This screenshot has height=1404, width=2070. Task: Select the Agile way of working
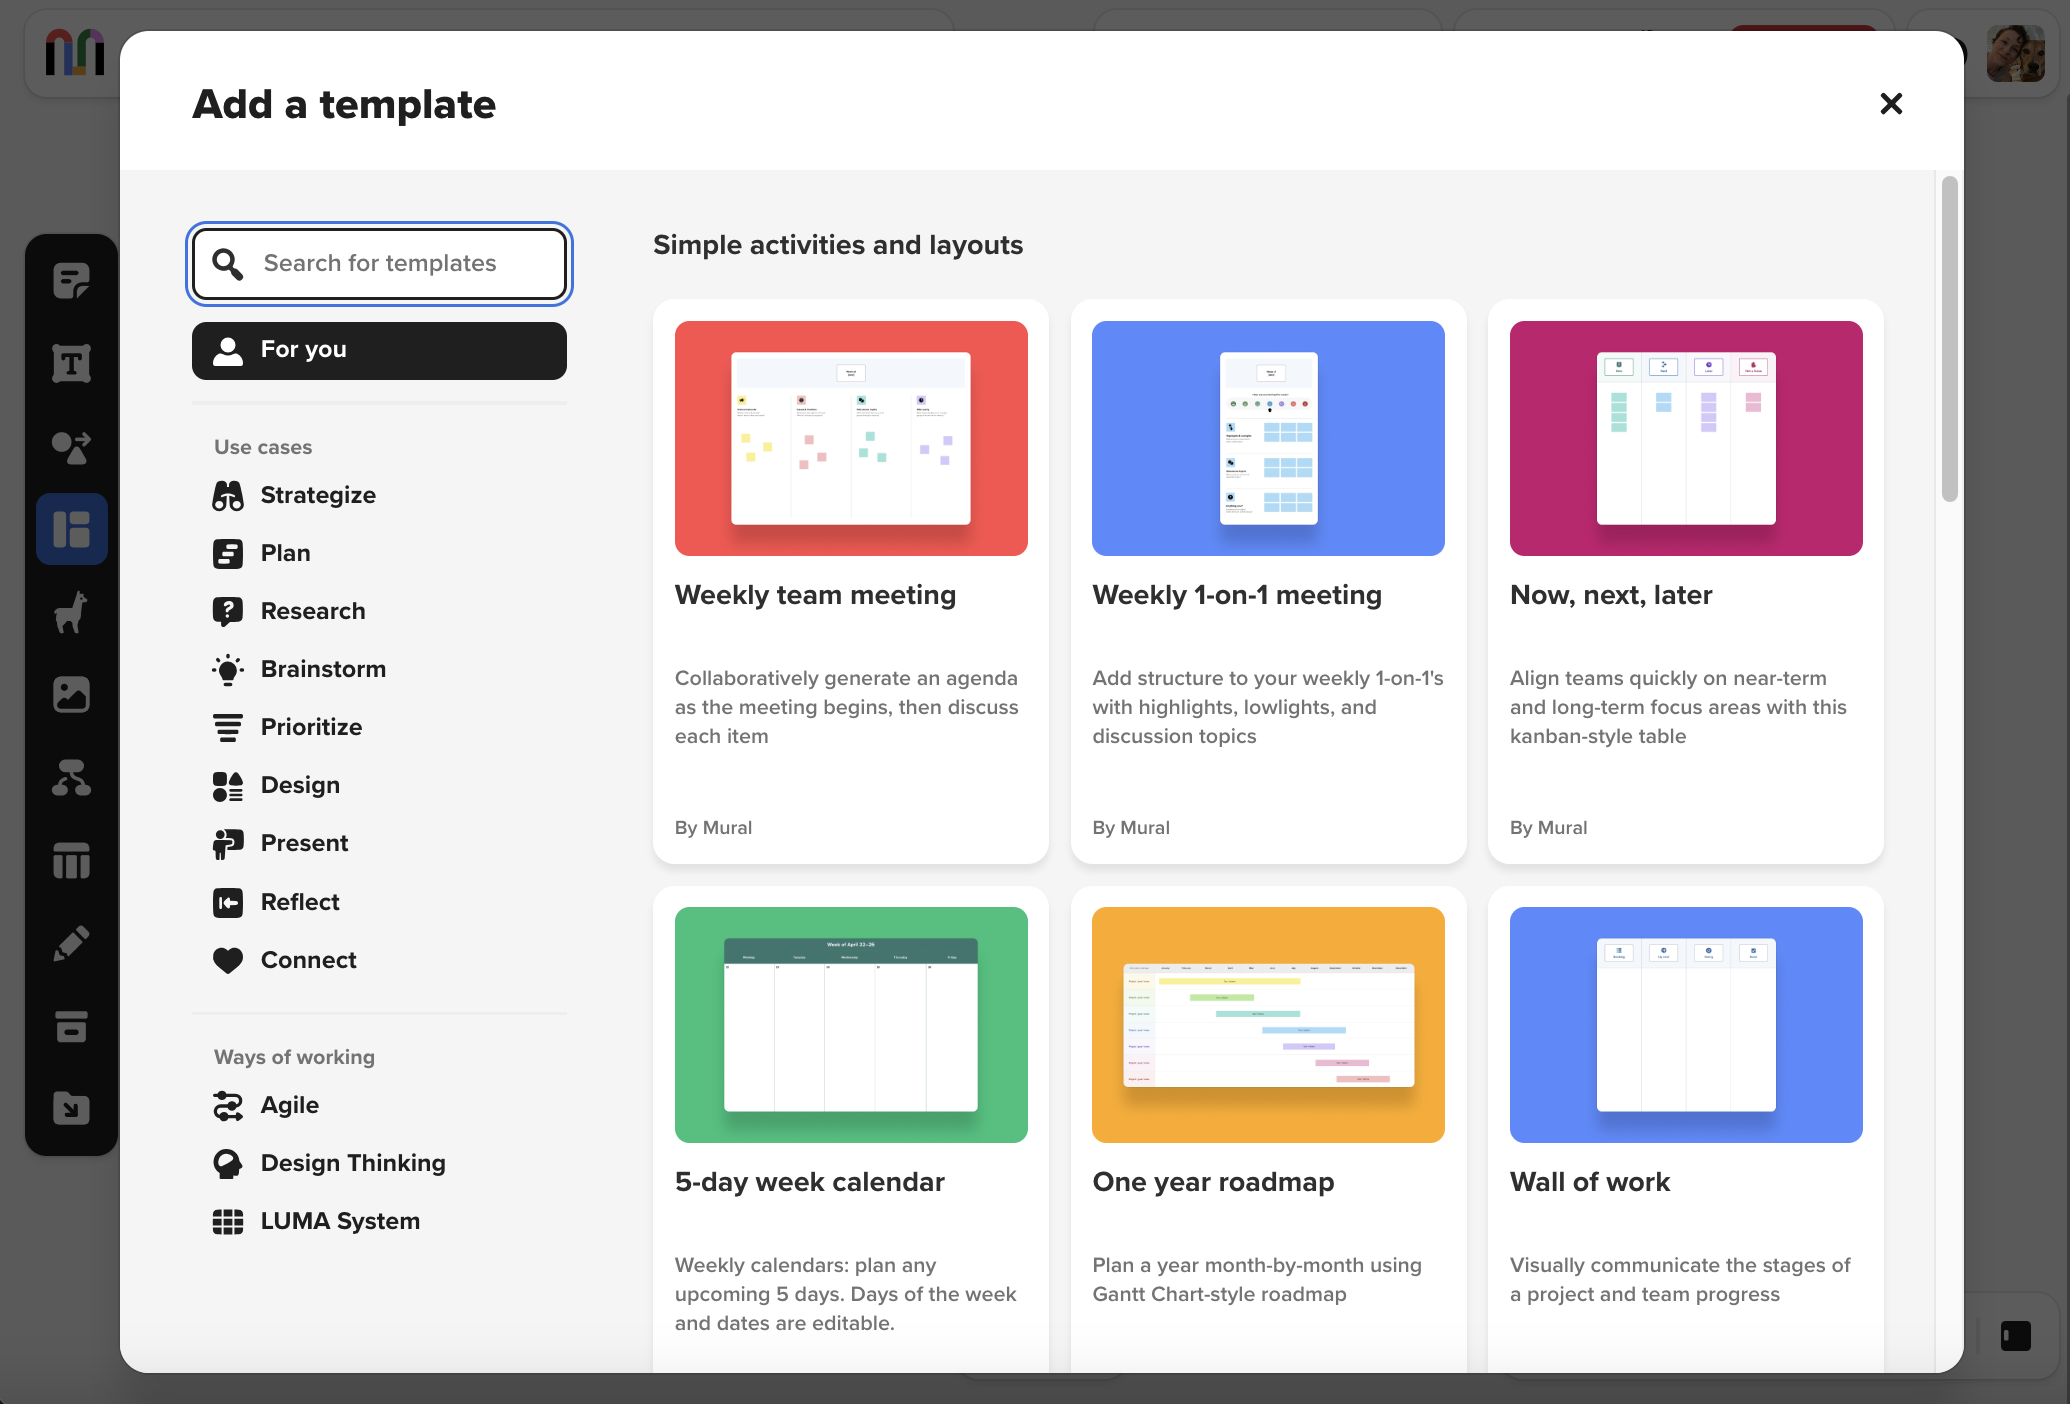pos(289,1105)
